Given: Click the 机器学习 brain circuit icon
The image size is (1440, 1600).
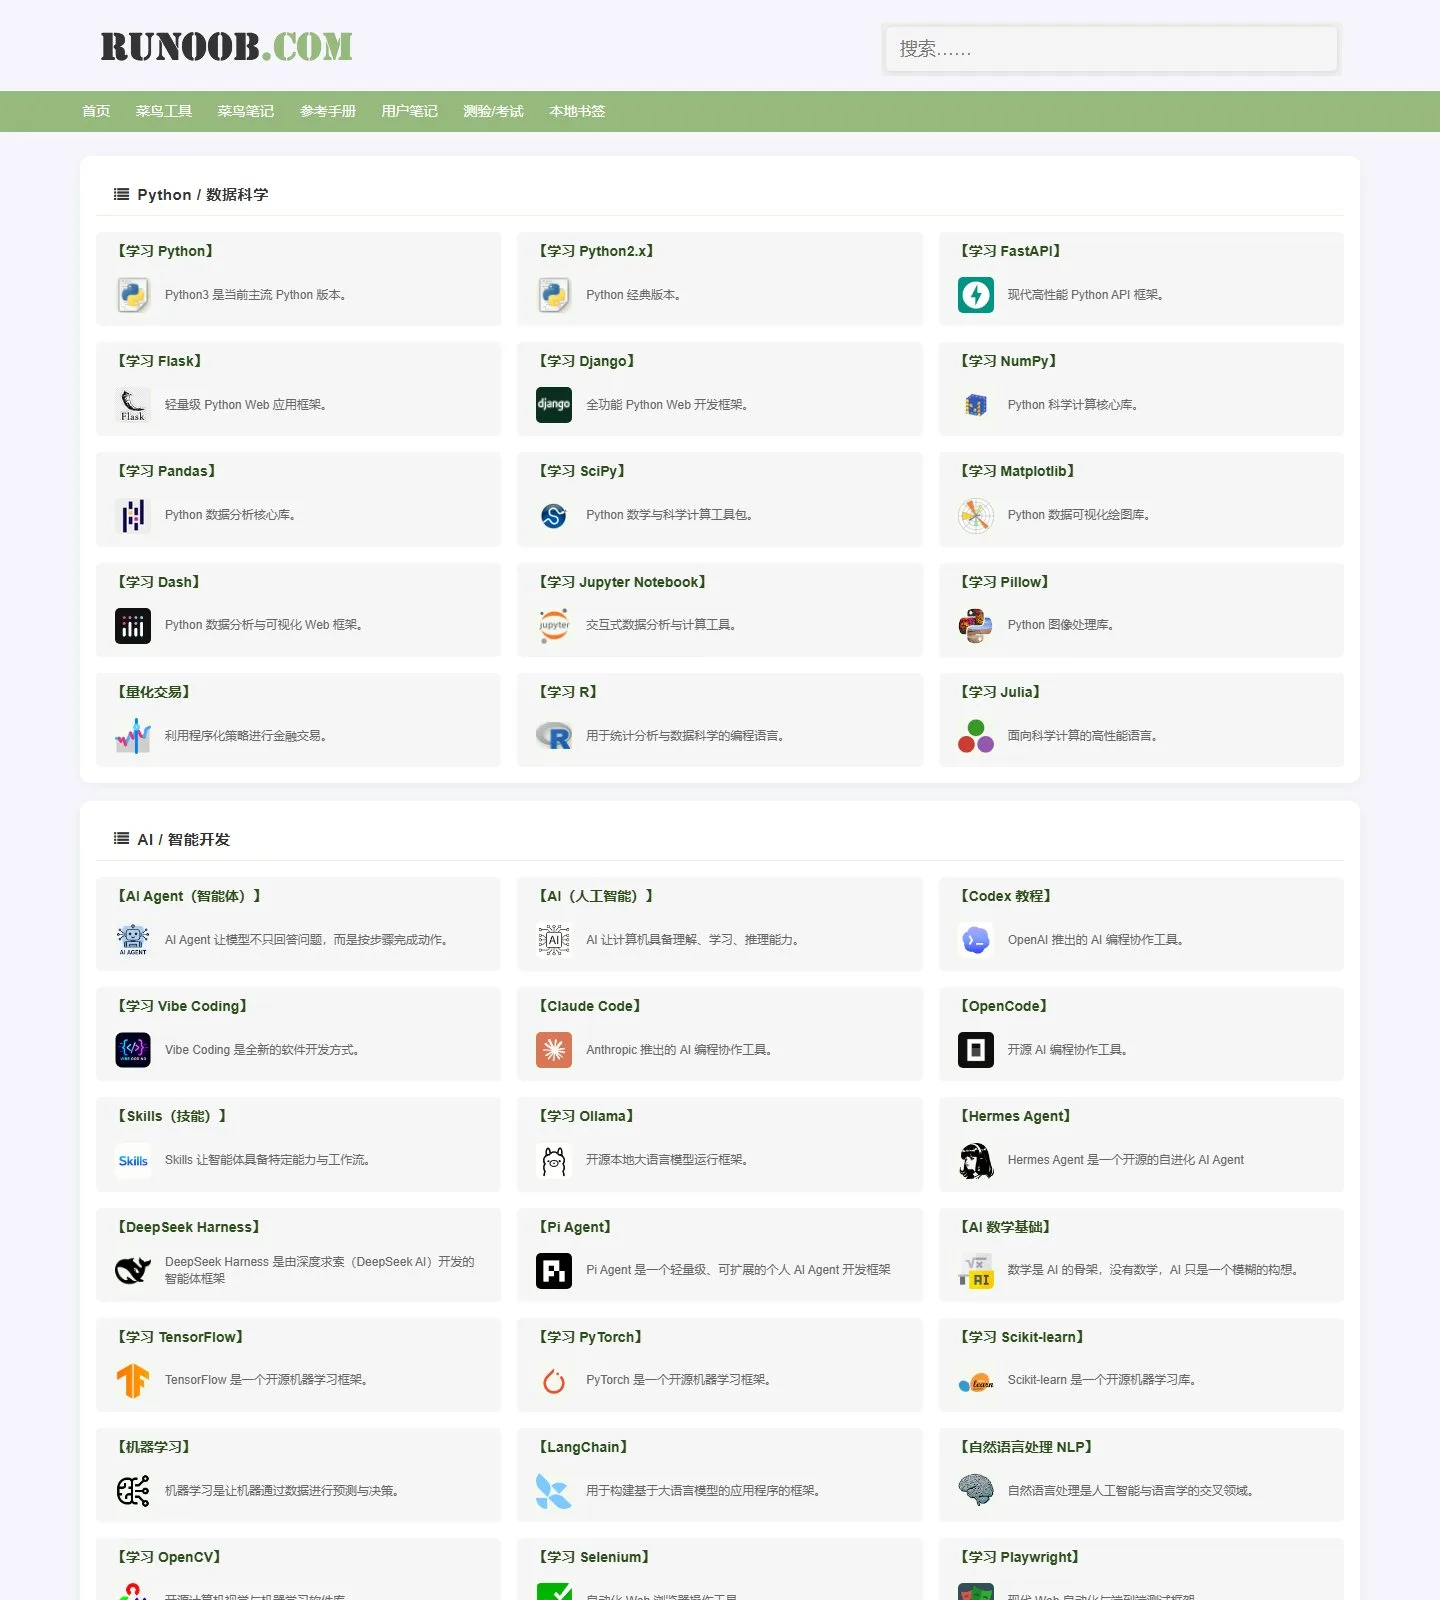Looking at the screenshot, I should (133, 1491).
